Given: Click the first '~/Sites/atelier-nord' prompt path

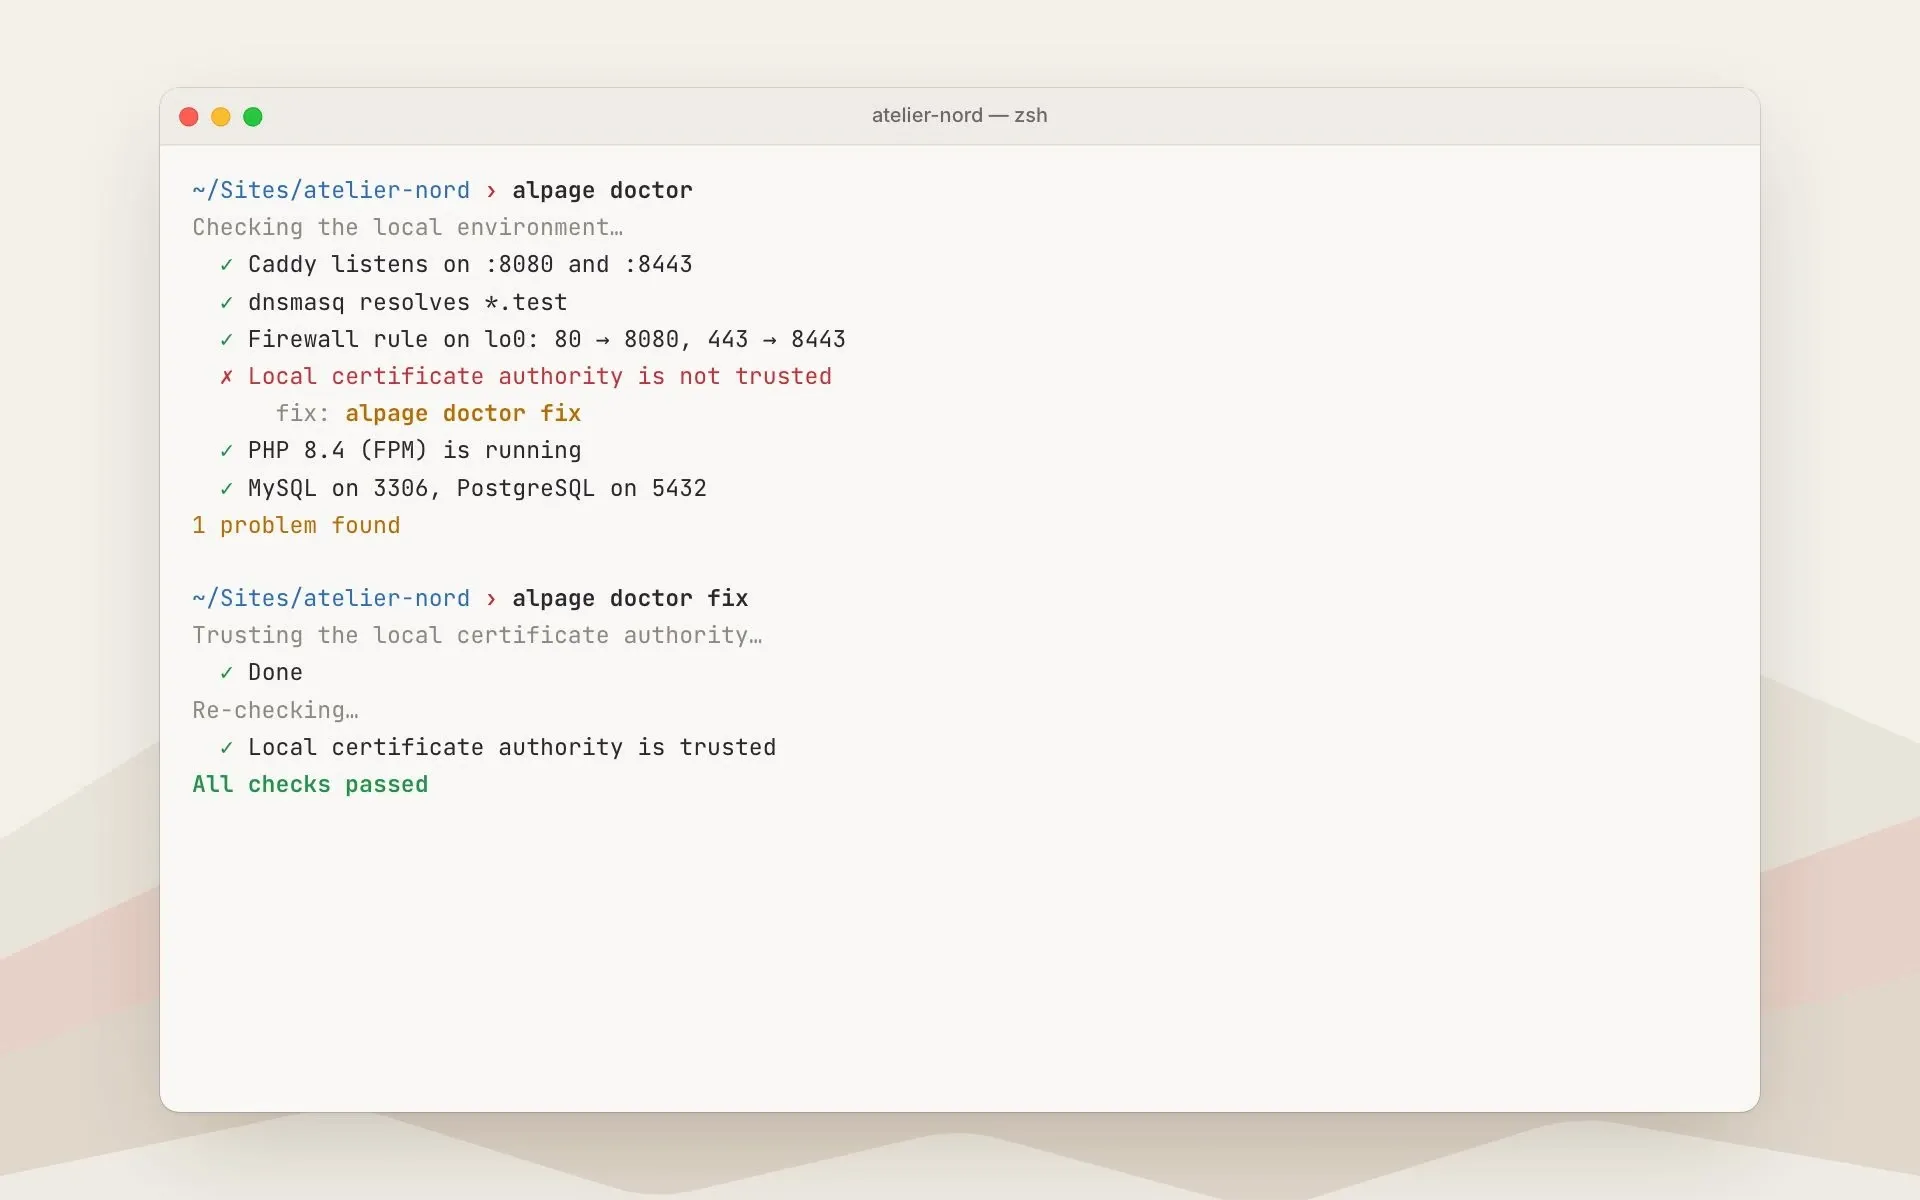Looking at the screenshot, I should [x=331, y=190].
